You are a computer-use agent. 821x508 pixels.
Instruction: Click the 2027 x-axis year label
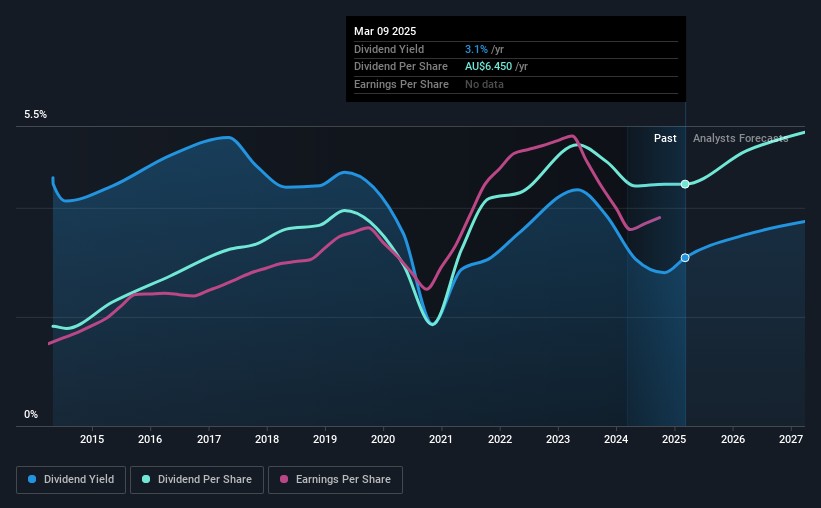click(791, 440)
